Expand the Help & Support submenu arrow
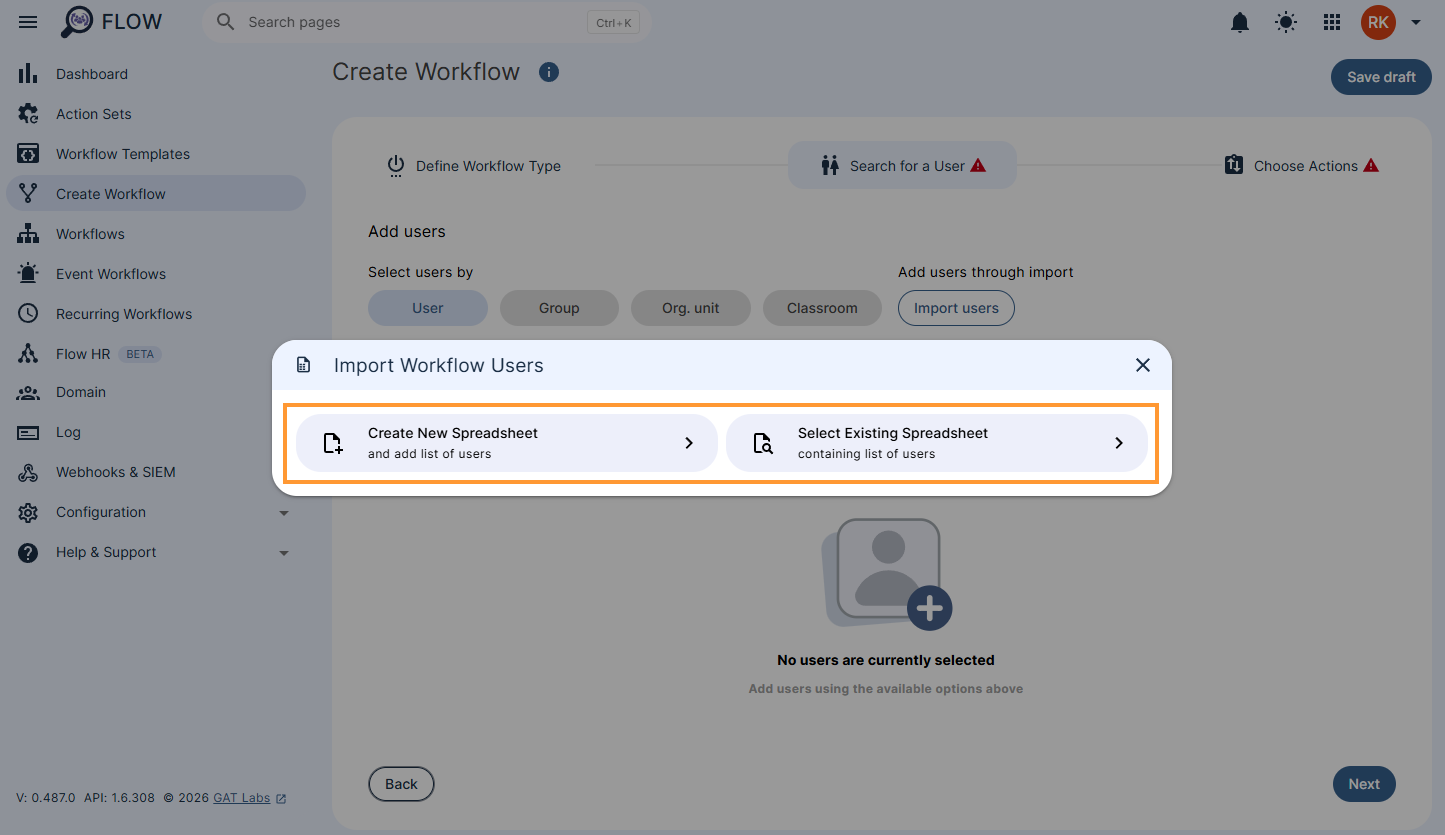Image resolution: width=1445 pixels, height=835 pixels. click(284, 553)
